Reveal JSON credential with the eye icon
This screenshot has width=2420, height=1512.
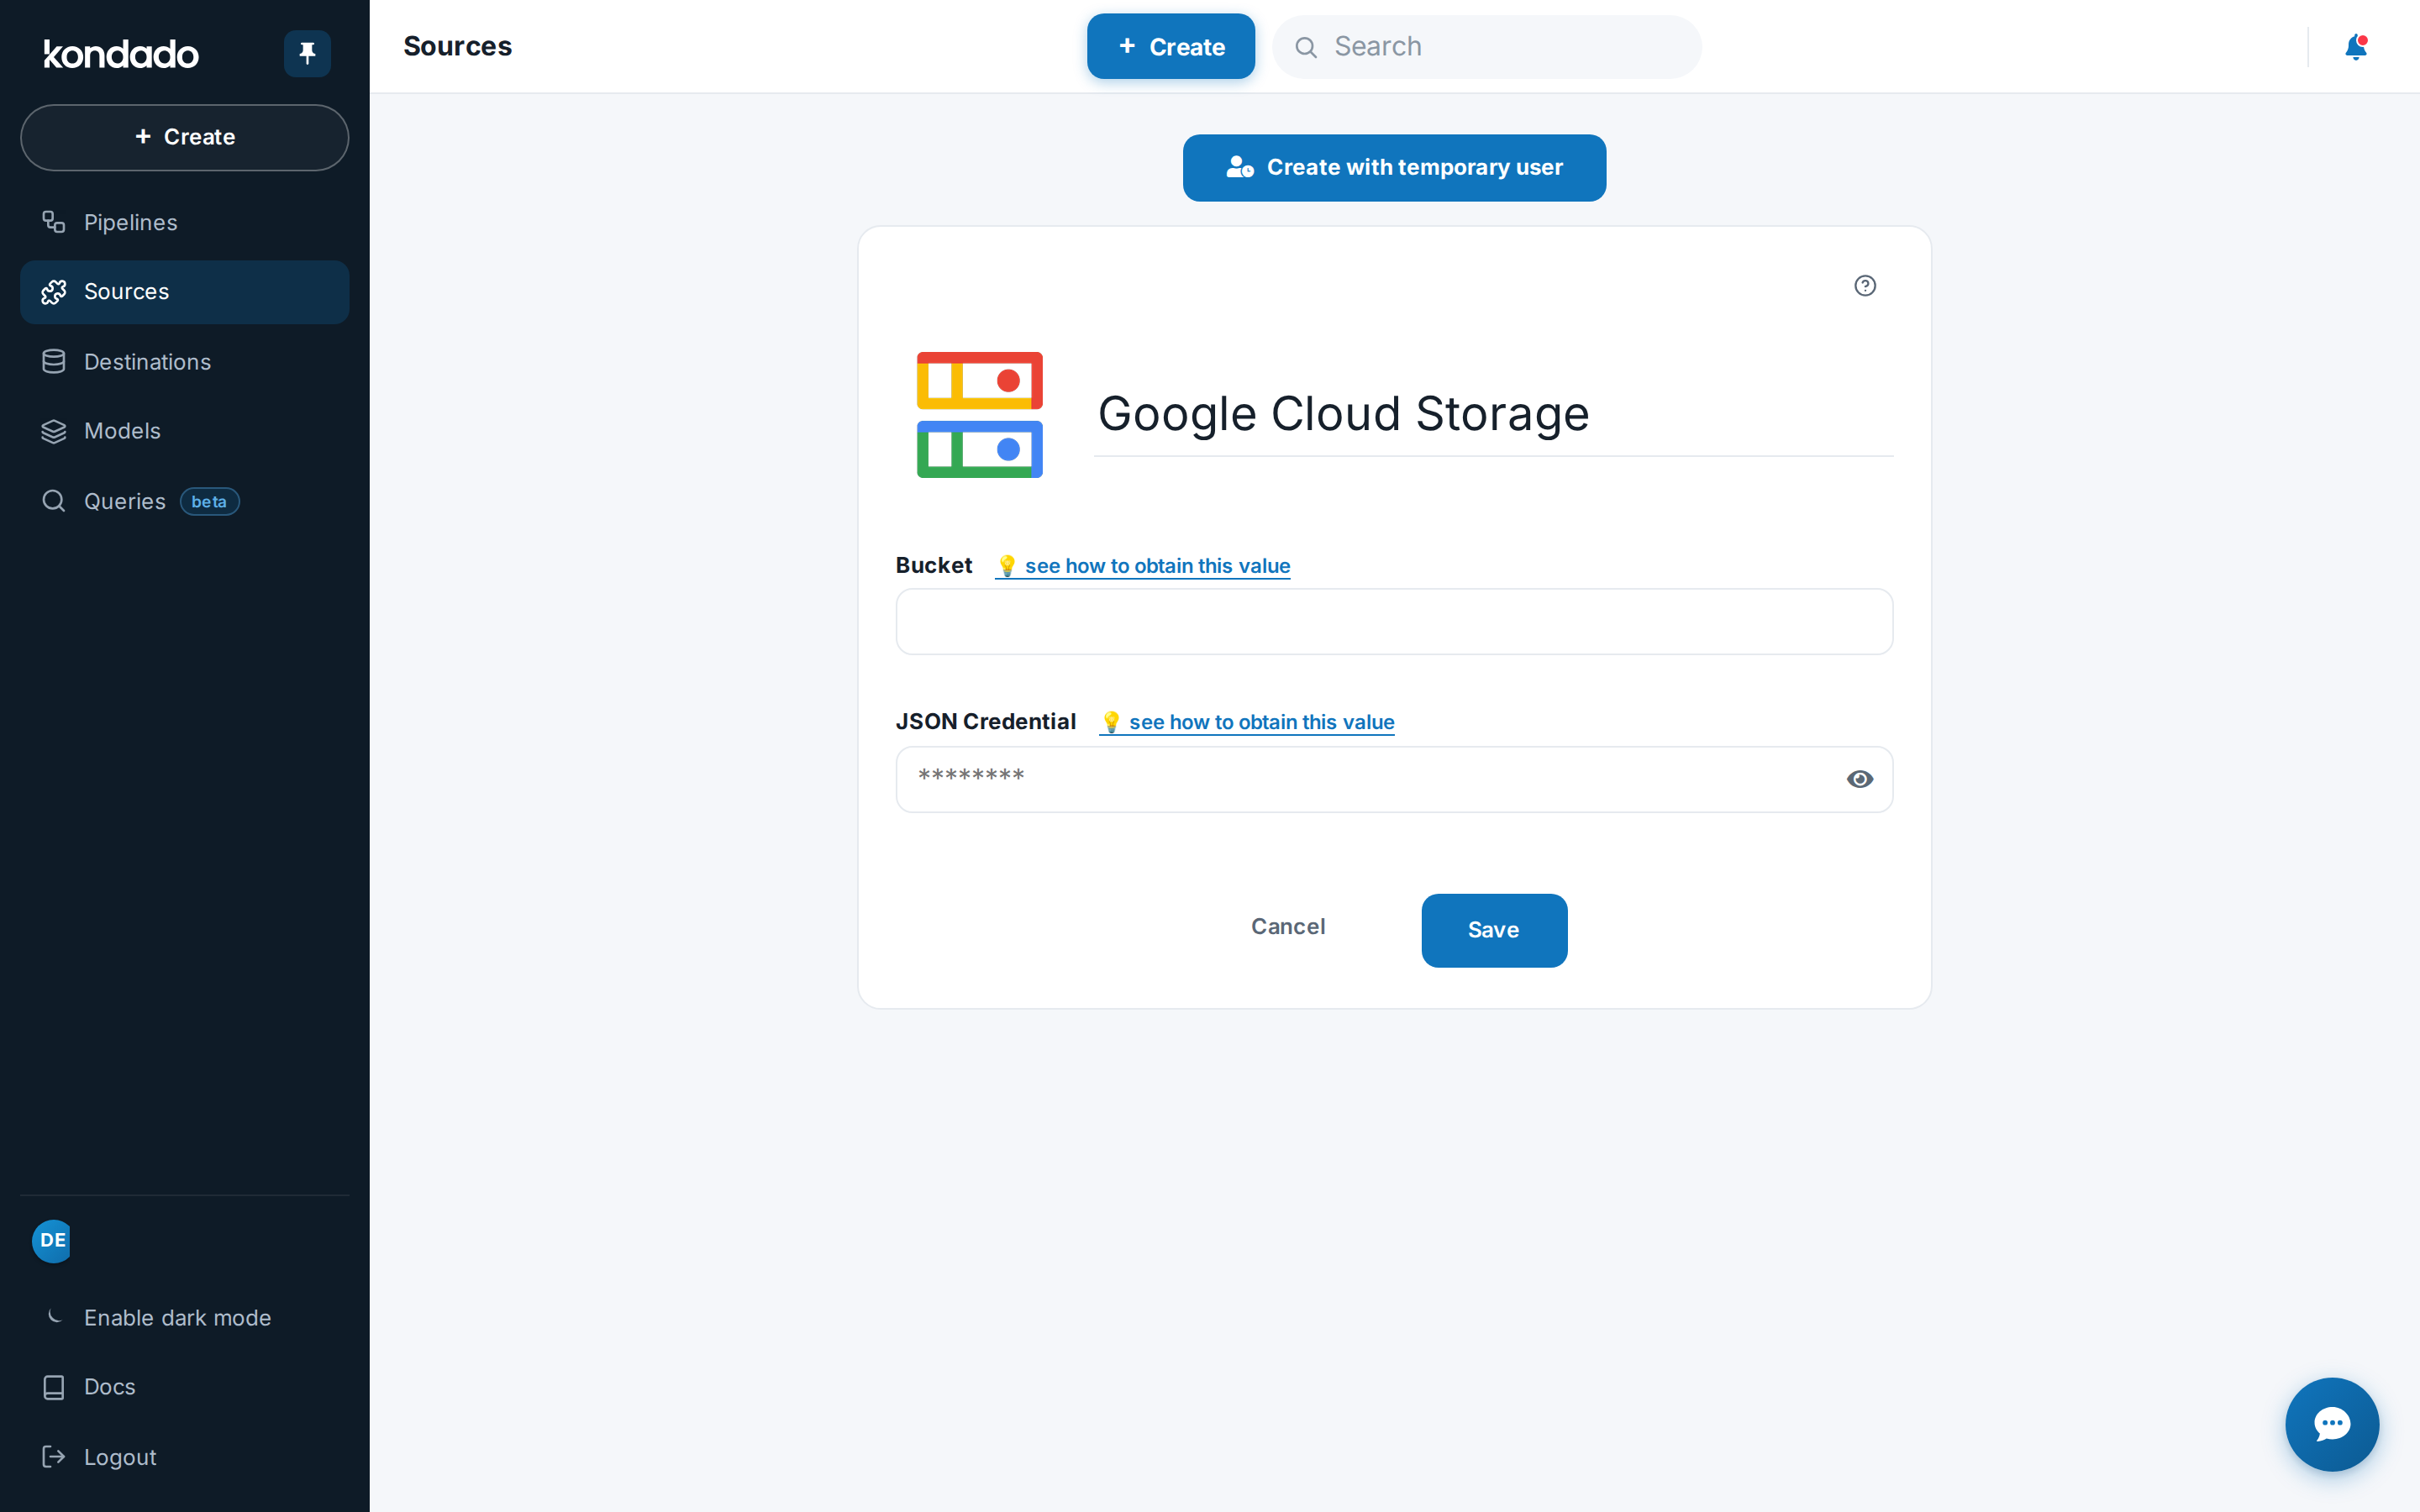(1860, 779)
